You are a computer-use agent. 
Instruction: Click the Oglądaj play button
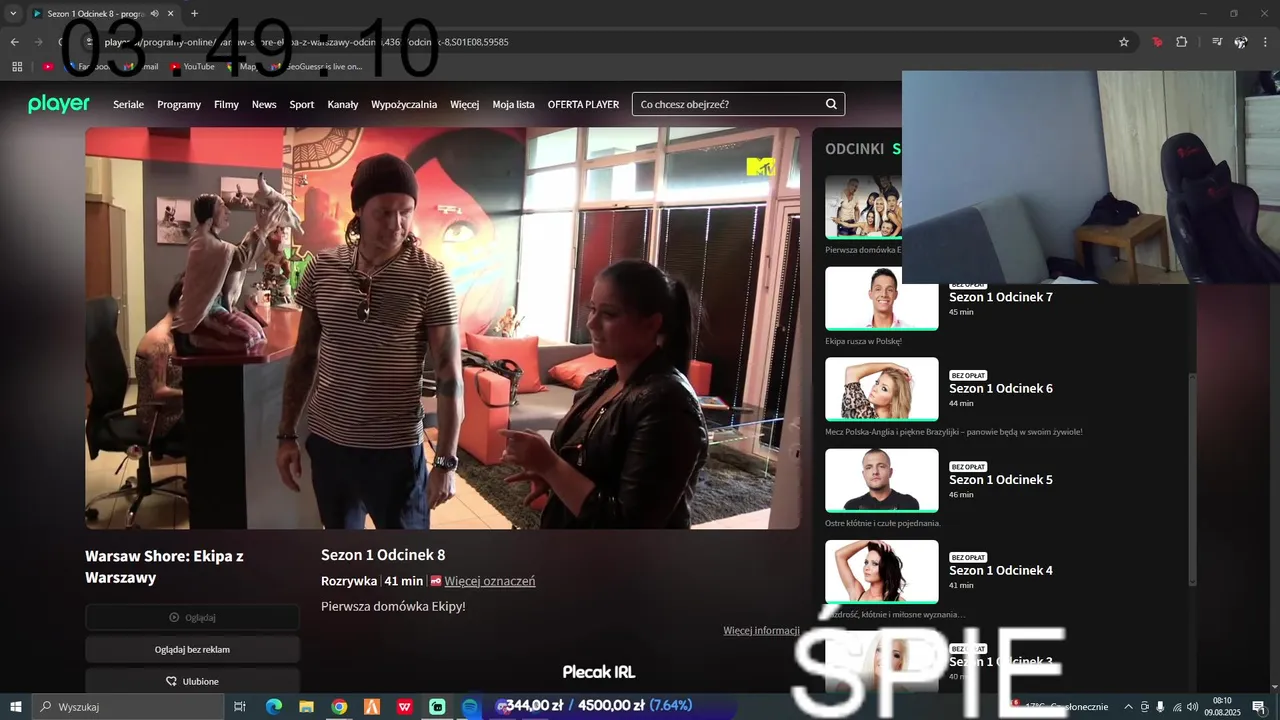(x=192, y=617)
